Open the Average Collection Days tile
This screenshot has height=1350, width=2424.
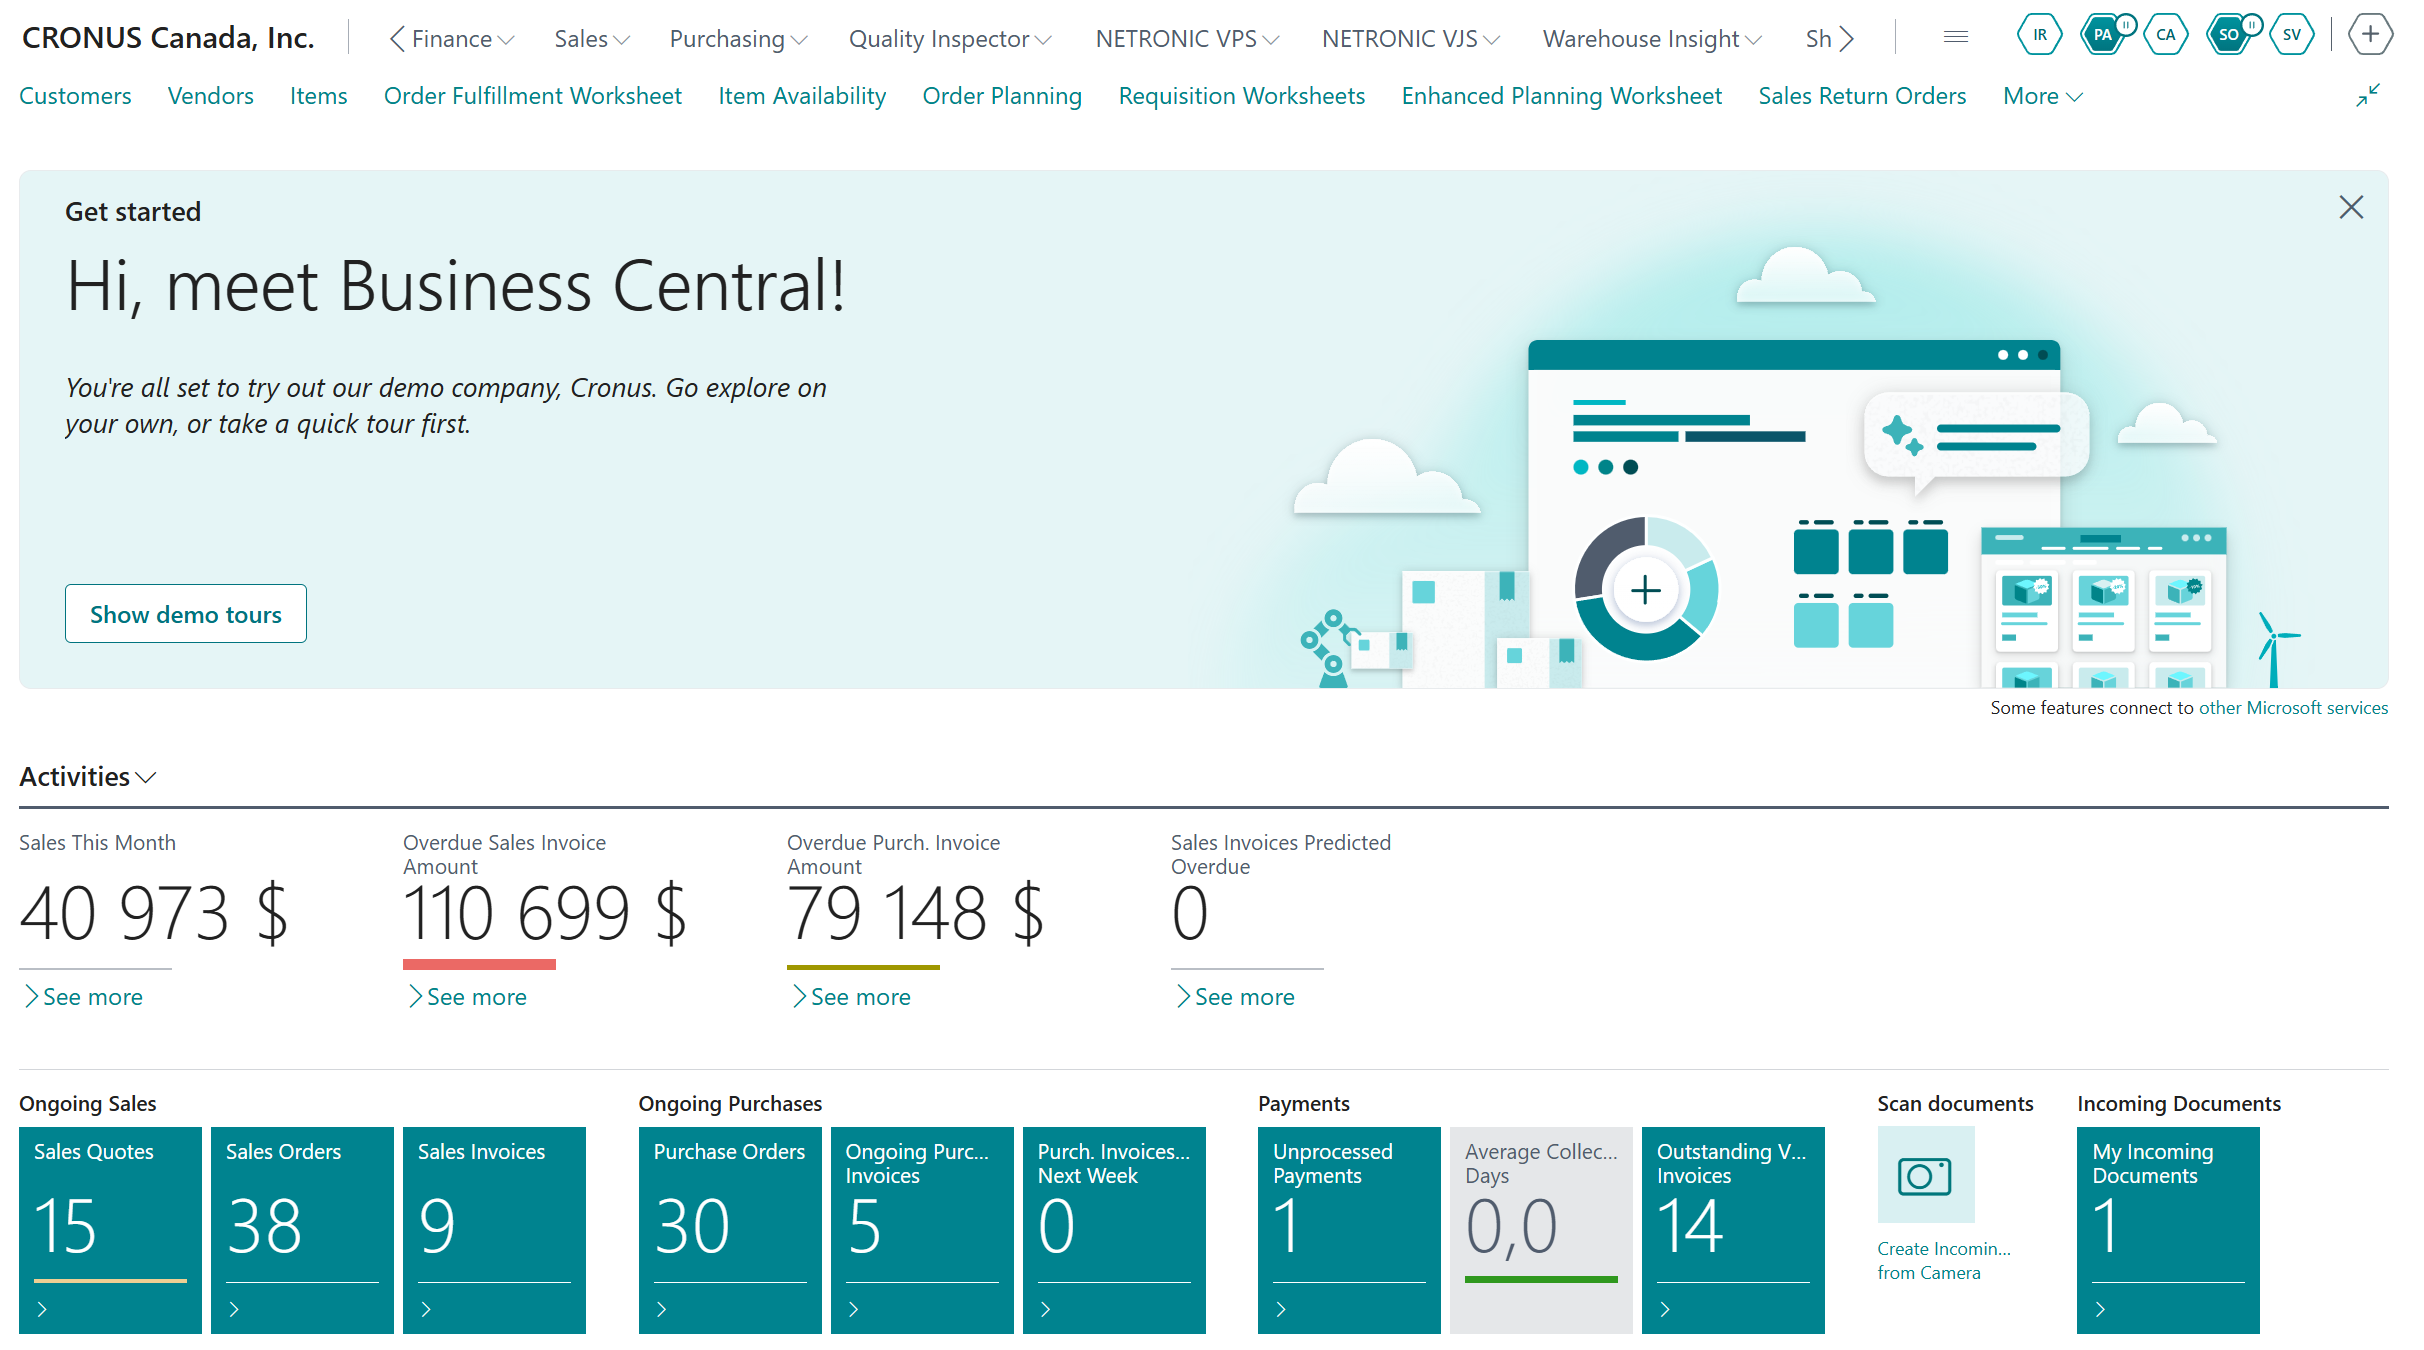point(1541,1229)
